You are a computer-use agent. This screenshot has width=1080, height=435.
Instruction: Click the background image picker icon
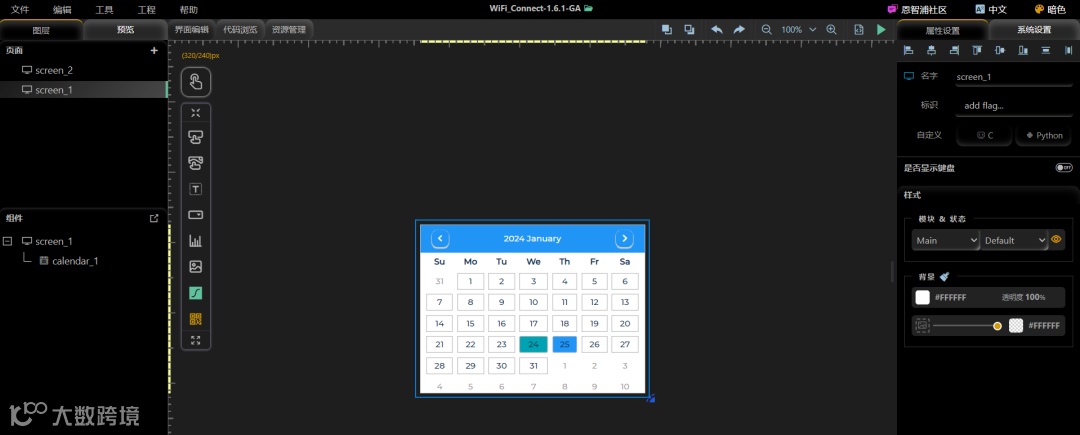click(x=922, y=326)
